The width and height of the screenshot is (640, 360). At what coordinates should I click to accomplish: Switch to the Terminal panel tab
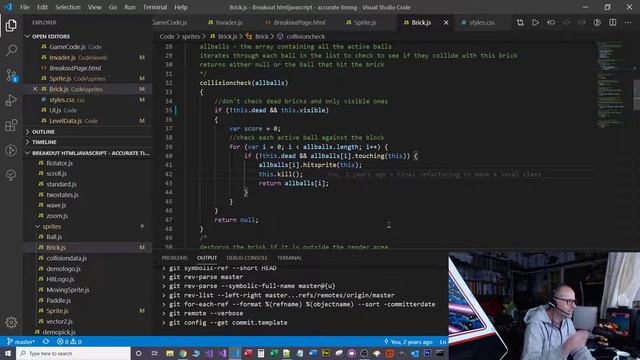tap(289, 258)
